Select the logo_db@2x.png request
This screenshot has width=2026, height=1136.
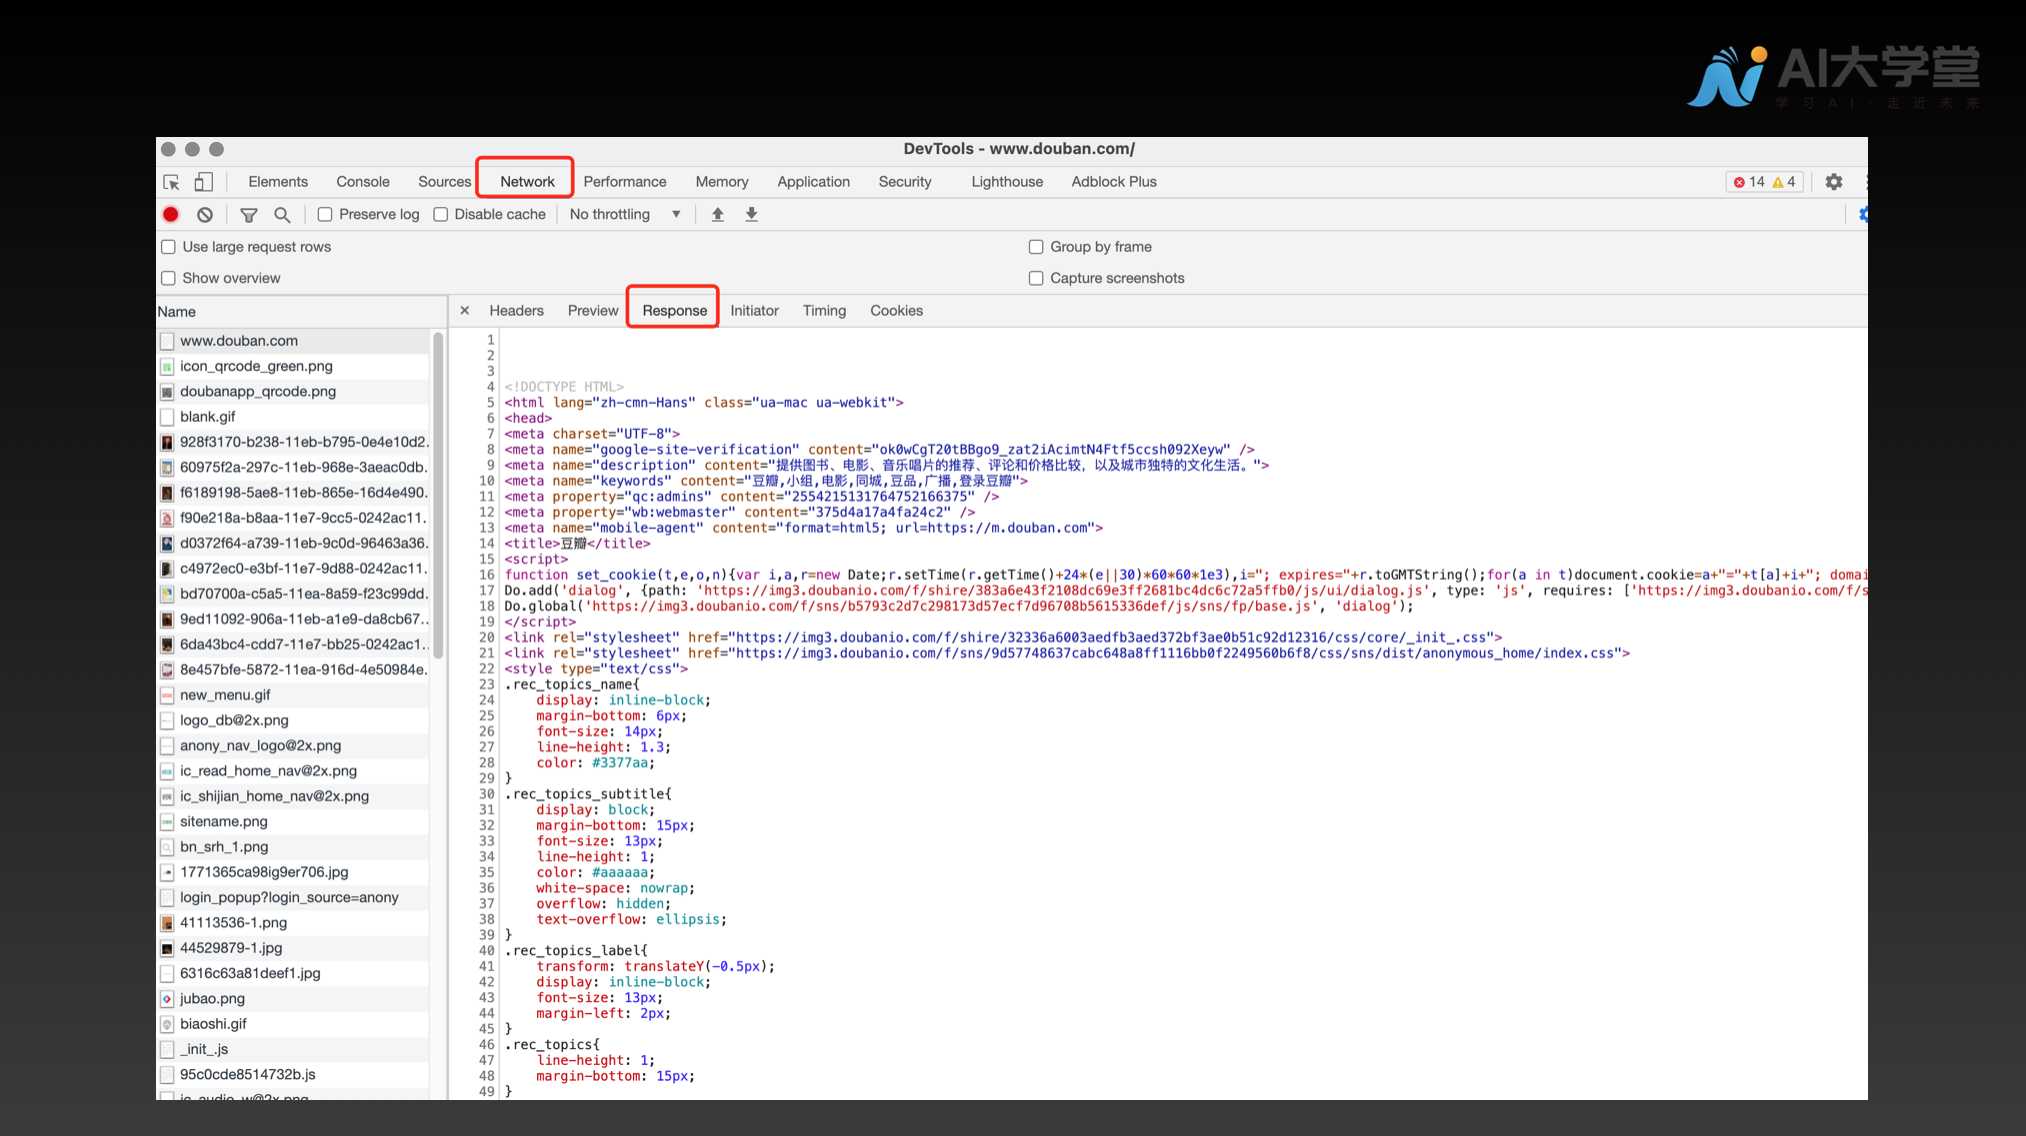[x=294, y=720]
